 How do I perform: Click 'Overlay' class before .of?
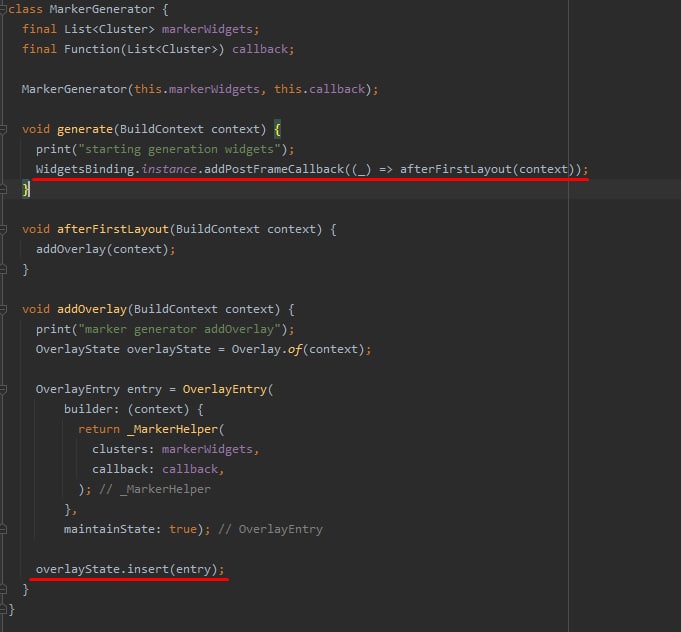point(256,349)
